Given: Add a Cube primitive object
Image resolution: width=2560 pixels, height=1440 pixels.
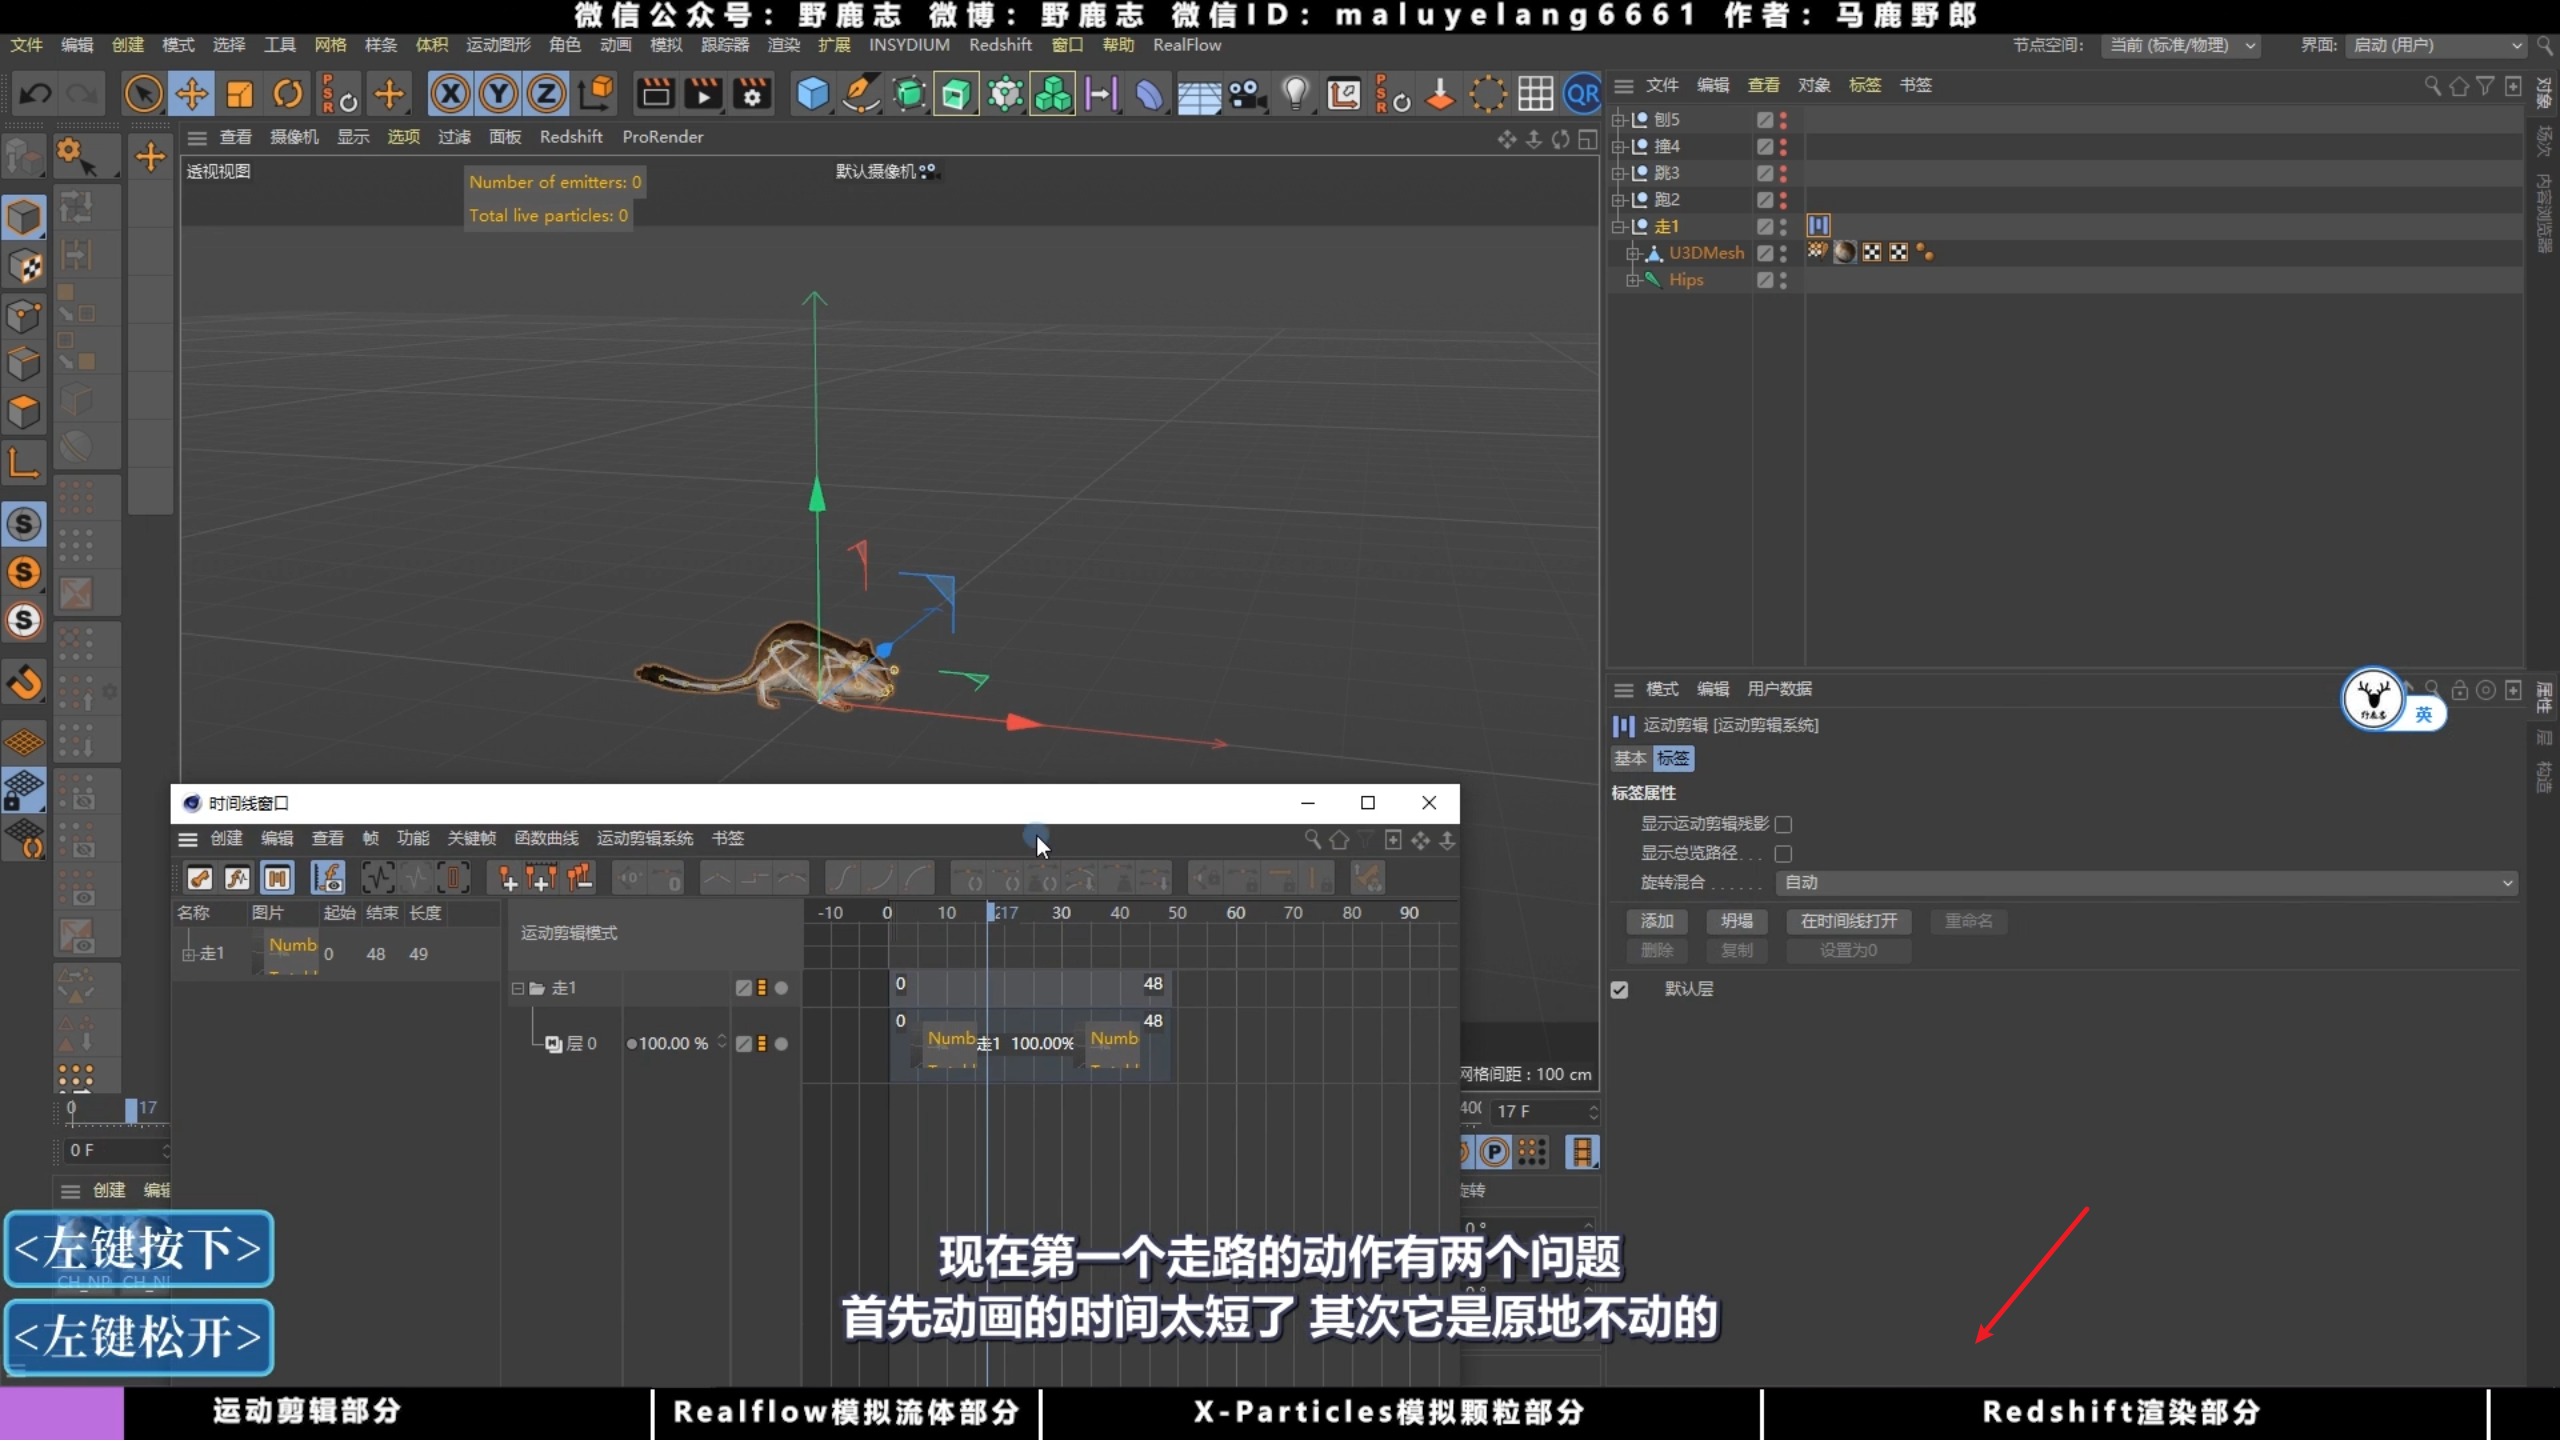Looking at the screenshot, I should click(812, 95).
